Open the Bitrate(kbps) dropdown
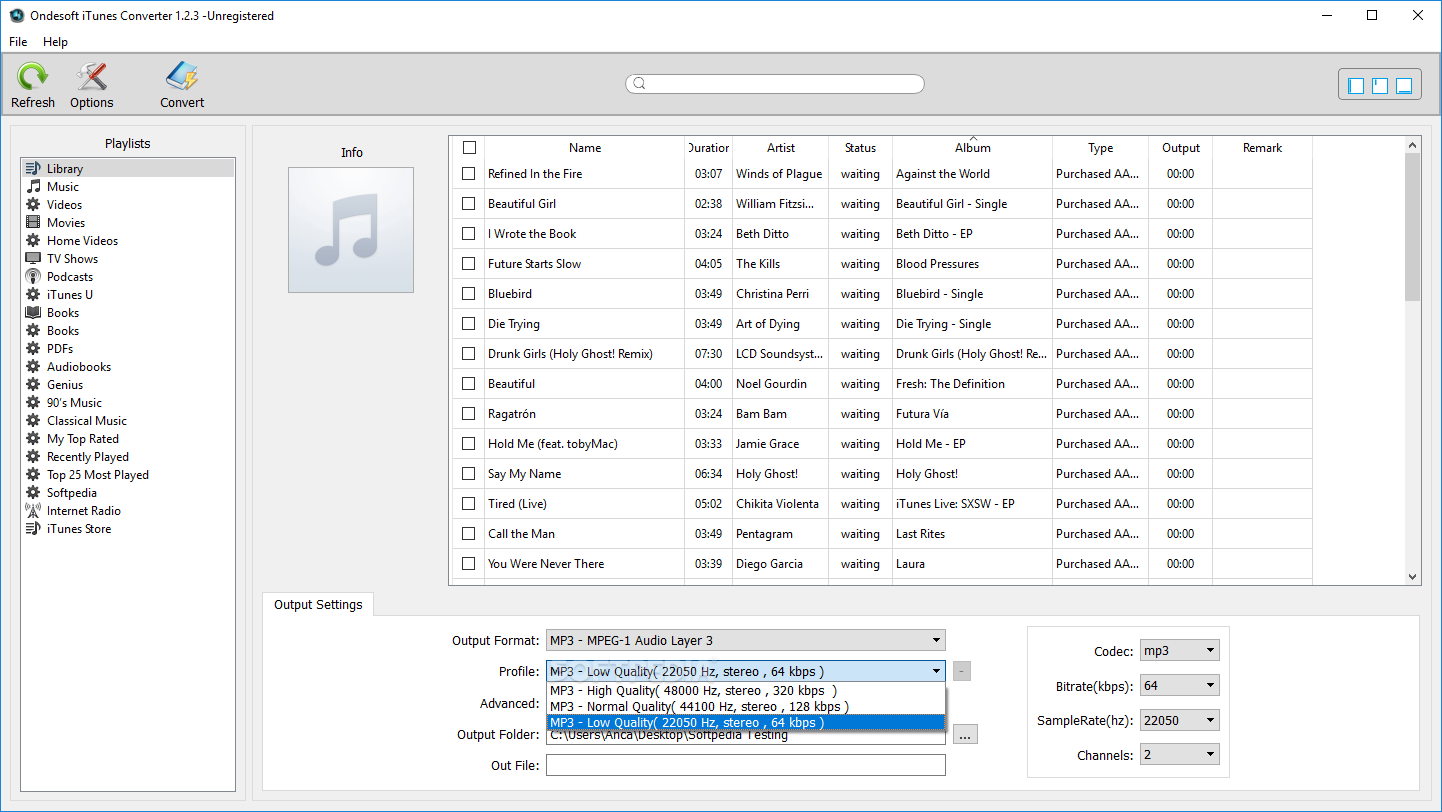 [1180, 686]
